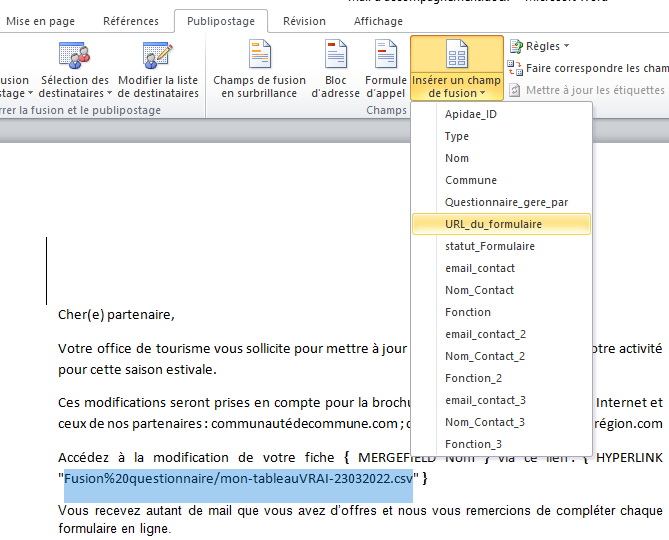Click the HYPERLINK field code word
The image size is (669, 540).
[x=629, y=458]
